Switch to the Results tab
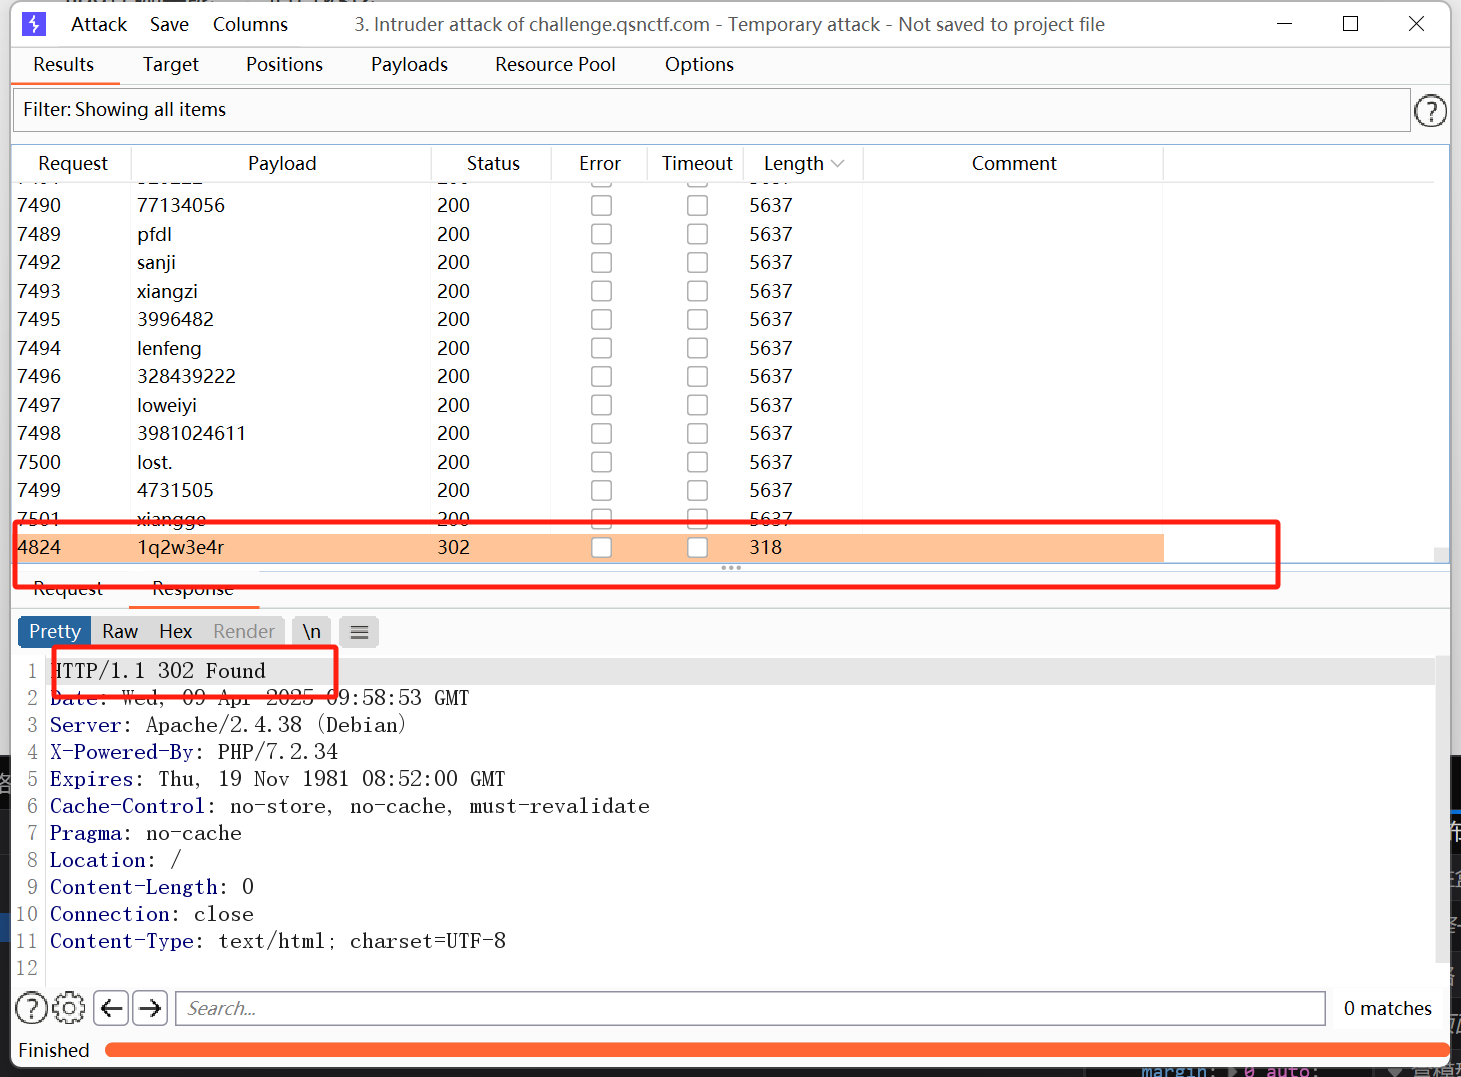The height and width of the screenshot is (1077, 1461). [x=64, y=65]
